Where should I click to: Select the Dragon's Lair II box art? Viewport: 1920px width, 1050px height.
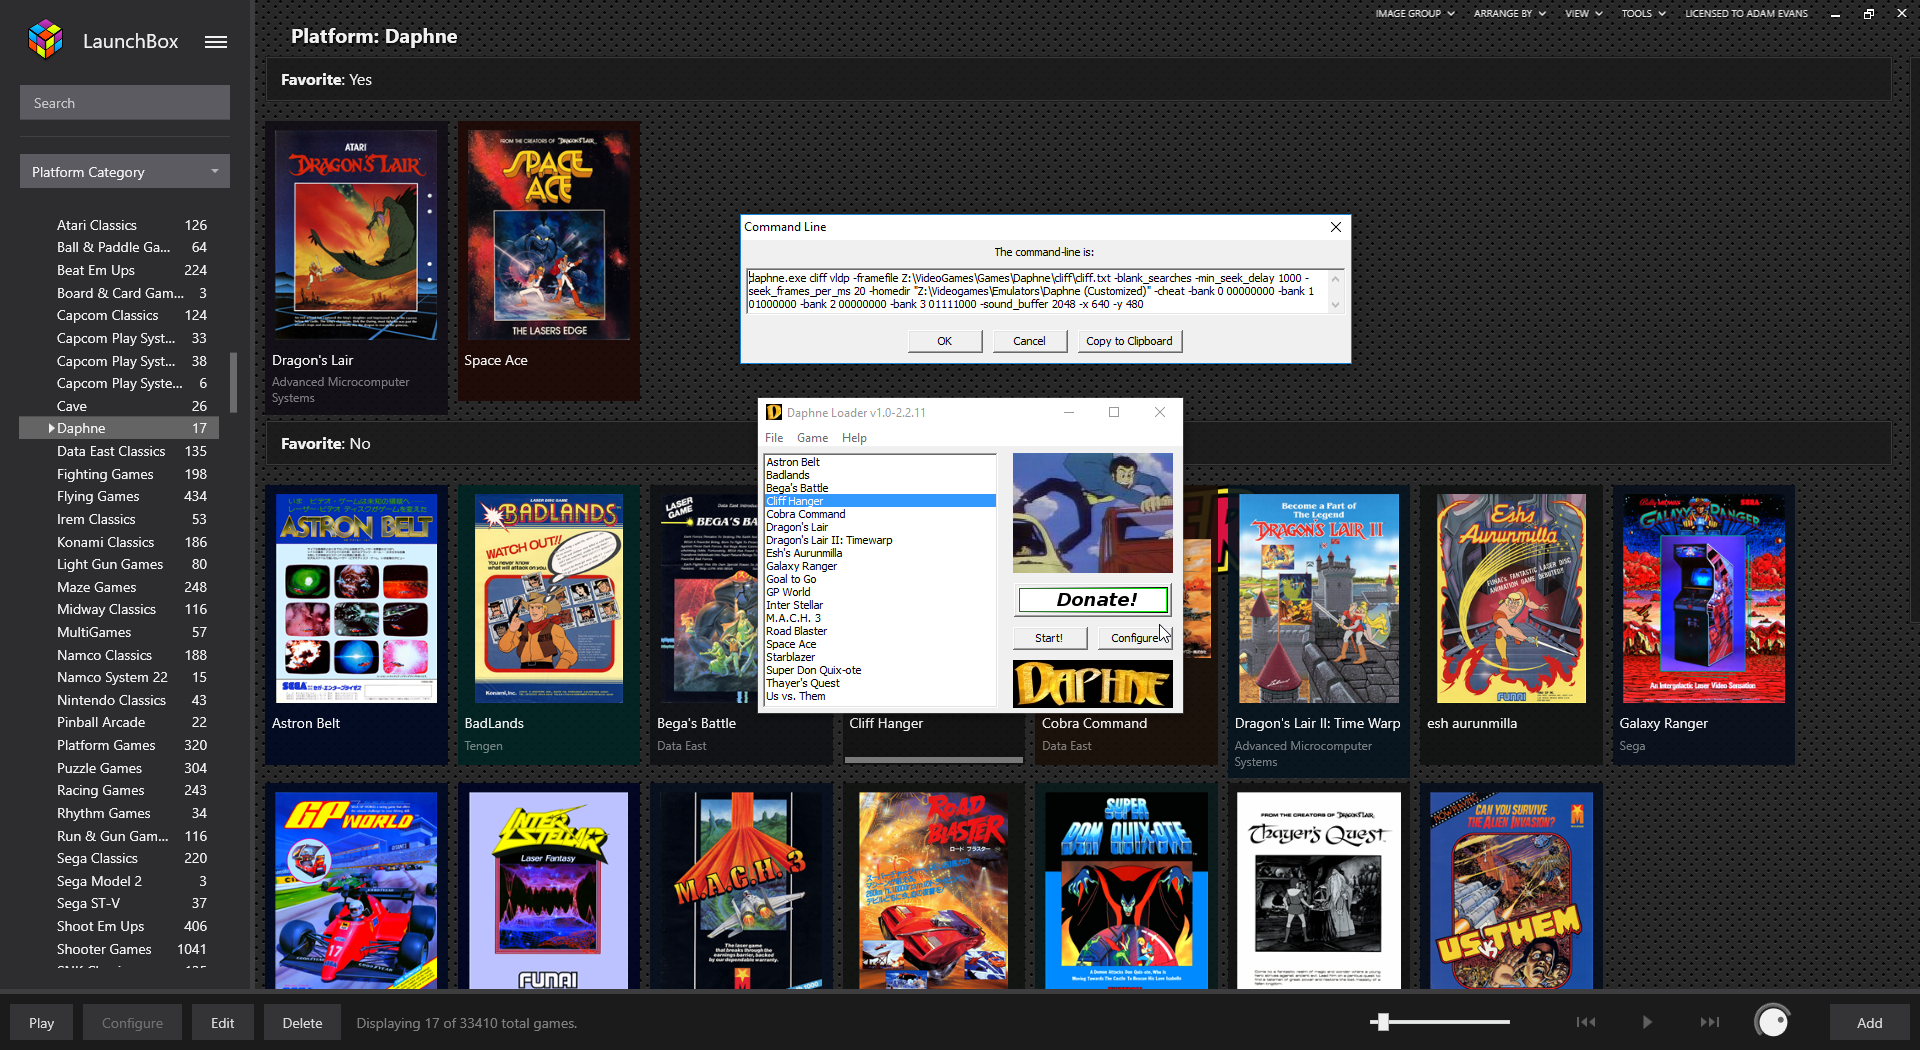1319,598
